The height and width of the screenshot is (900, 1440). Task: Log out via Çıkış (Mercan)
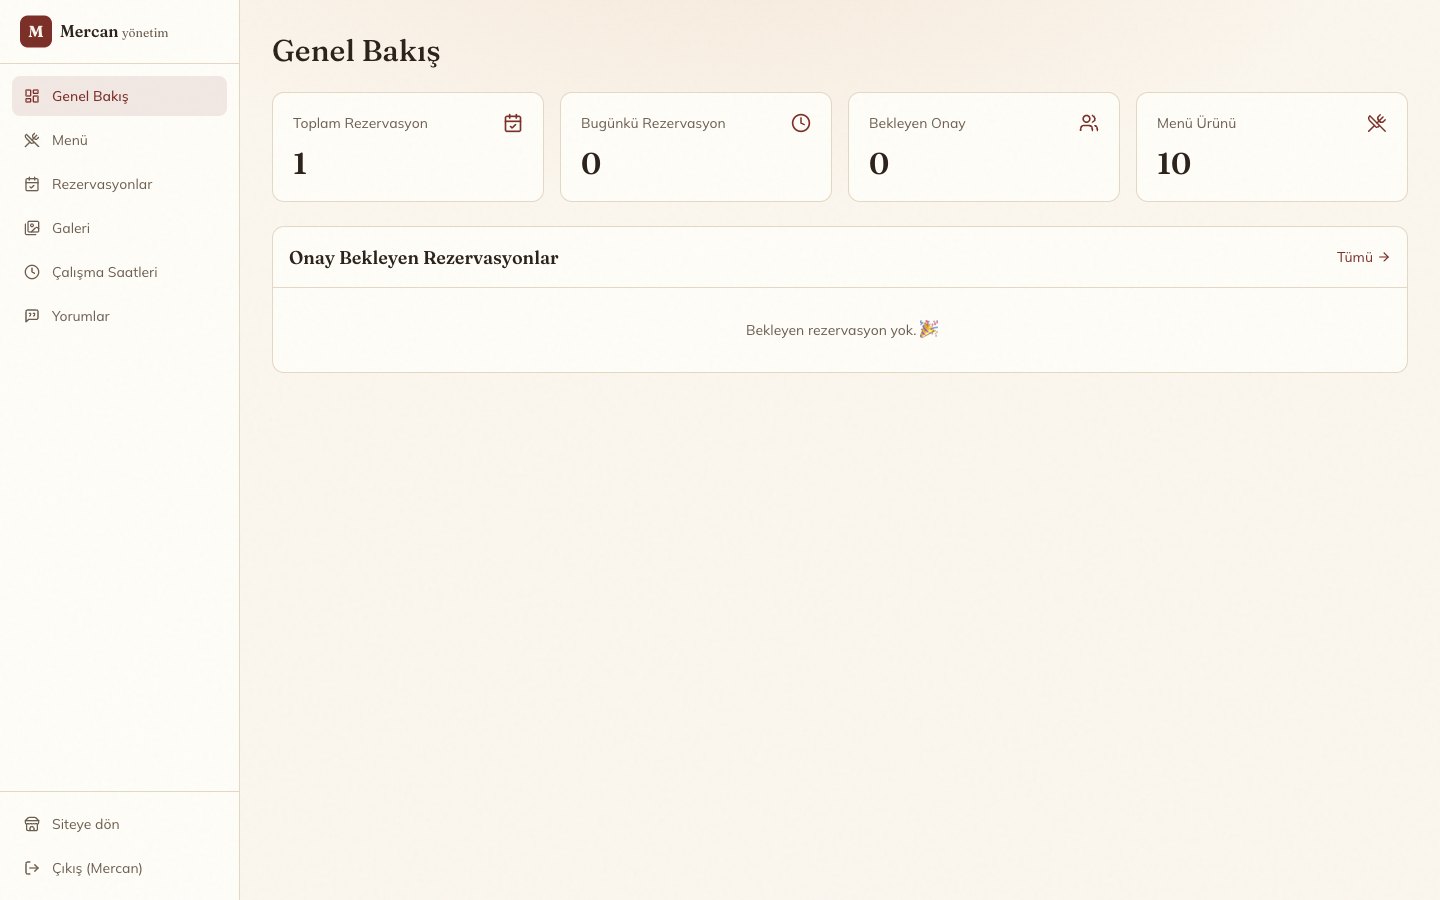[119, 868]
